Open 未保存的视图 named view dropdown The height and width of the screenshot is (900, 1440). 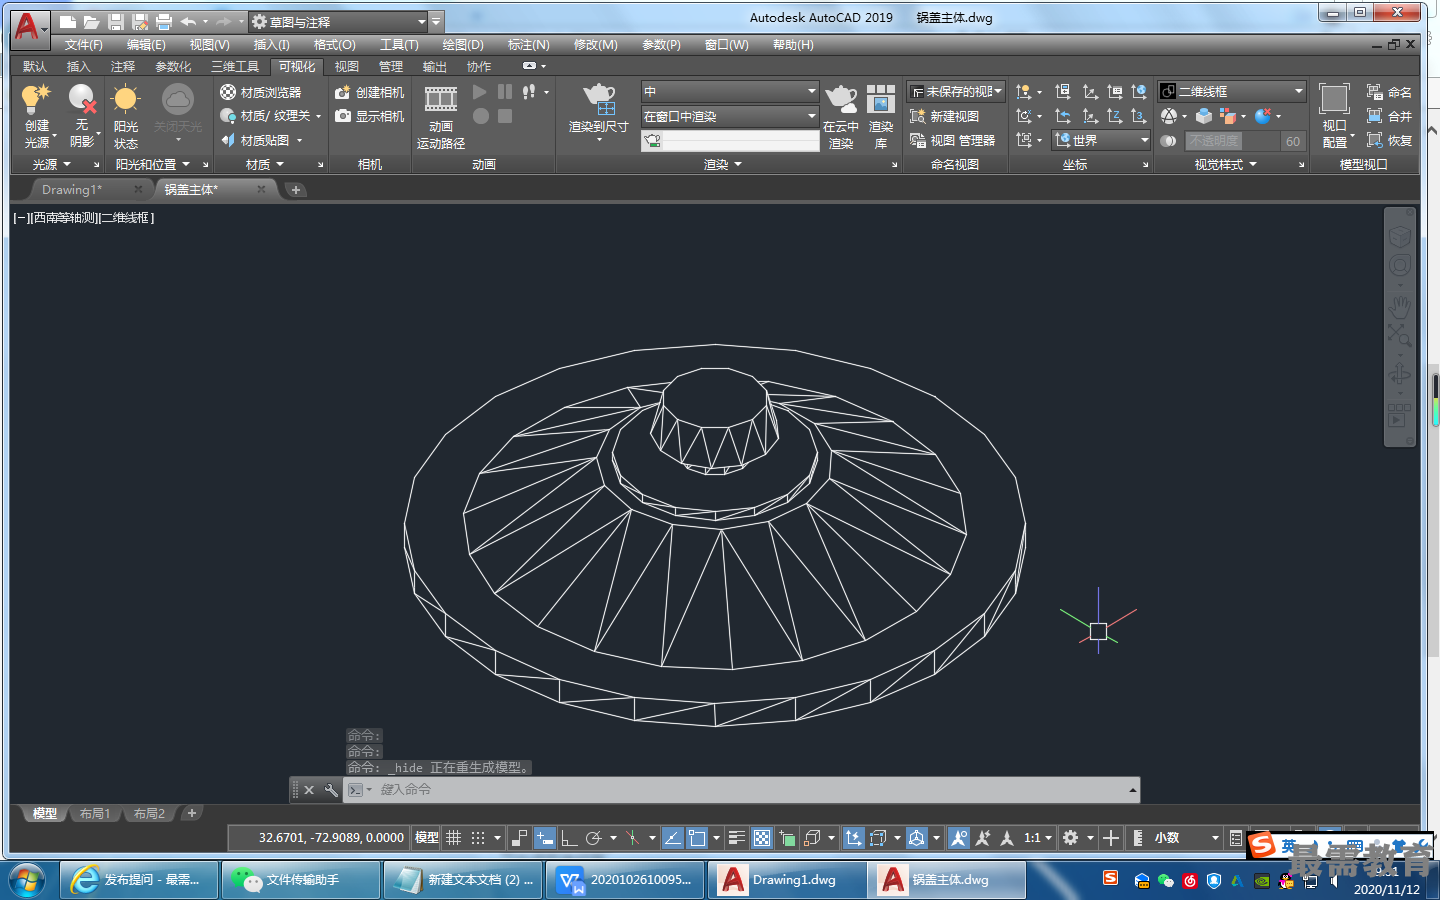[x=956, y=91]
